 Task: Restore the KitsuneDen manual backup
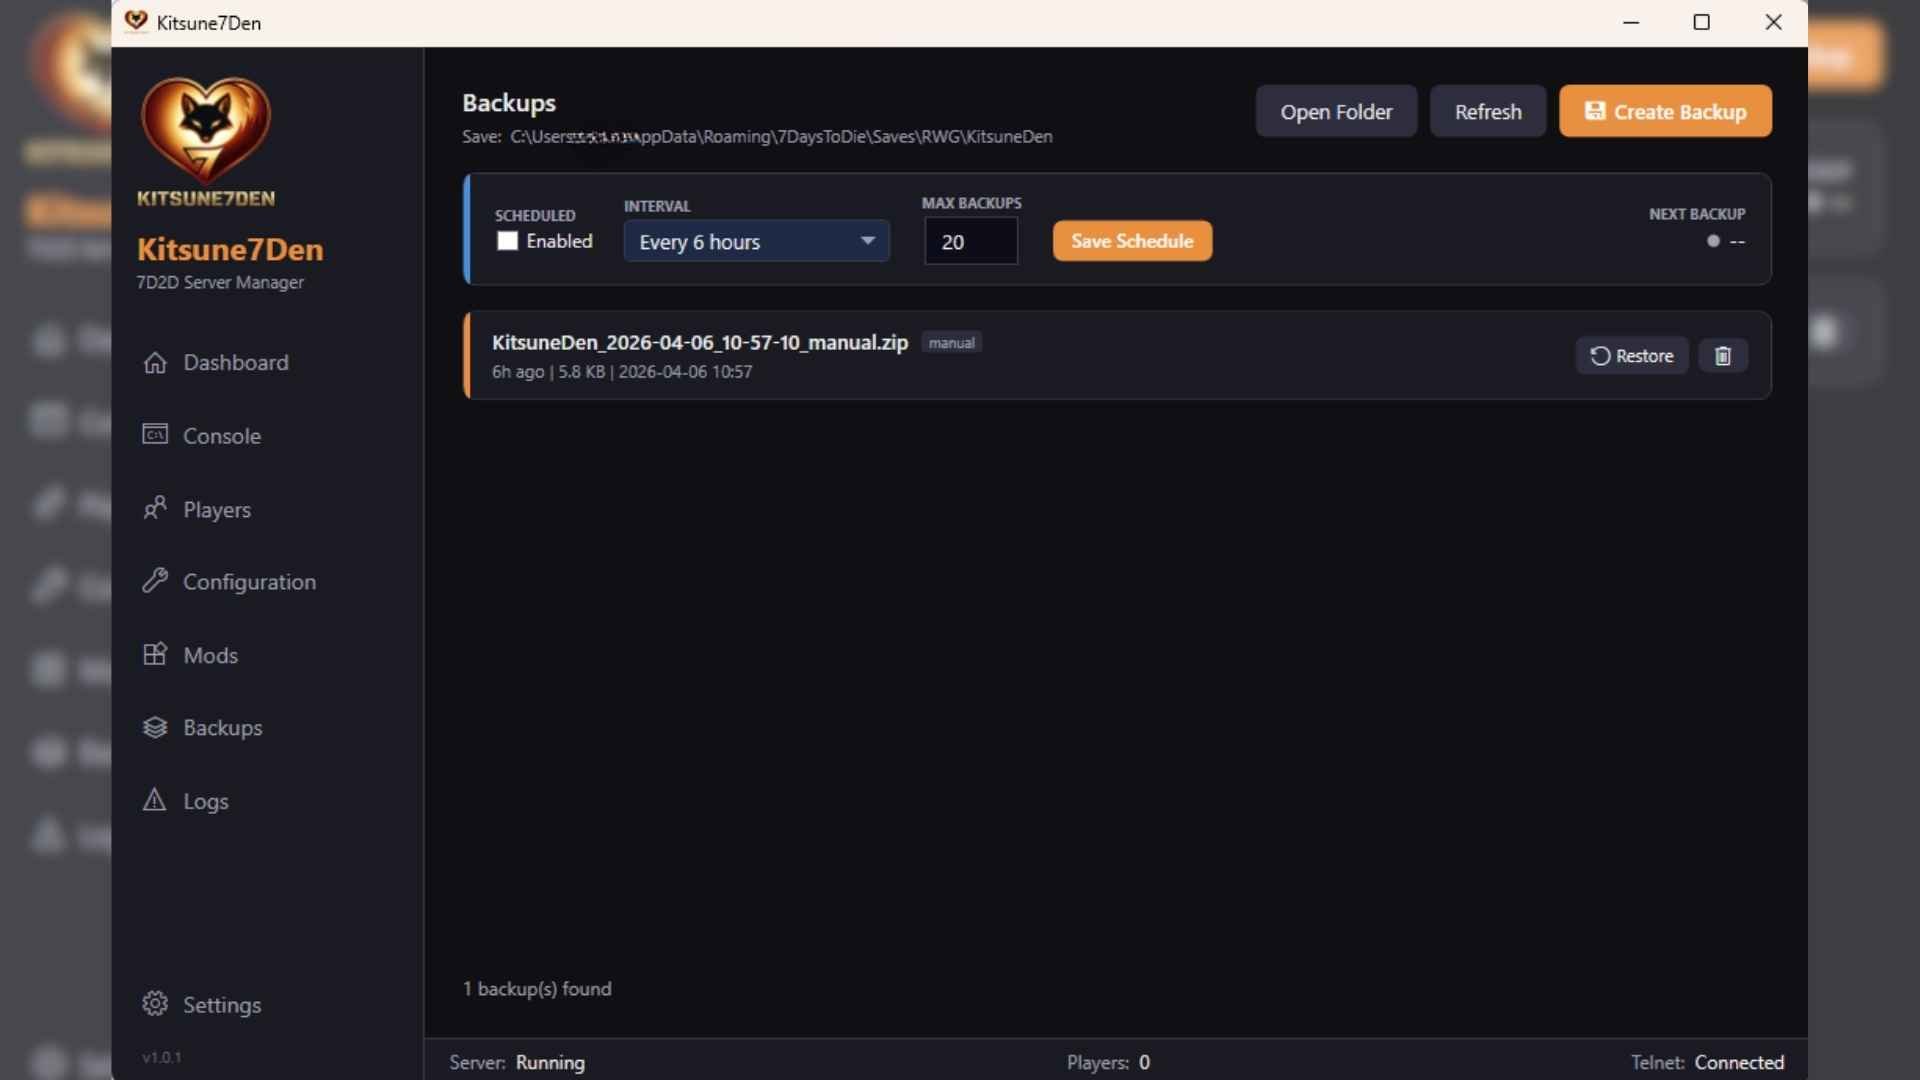(x=1632, y=356)
